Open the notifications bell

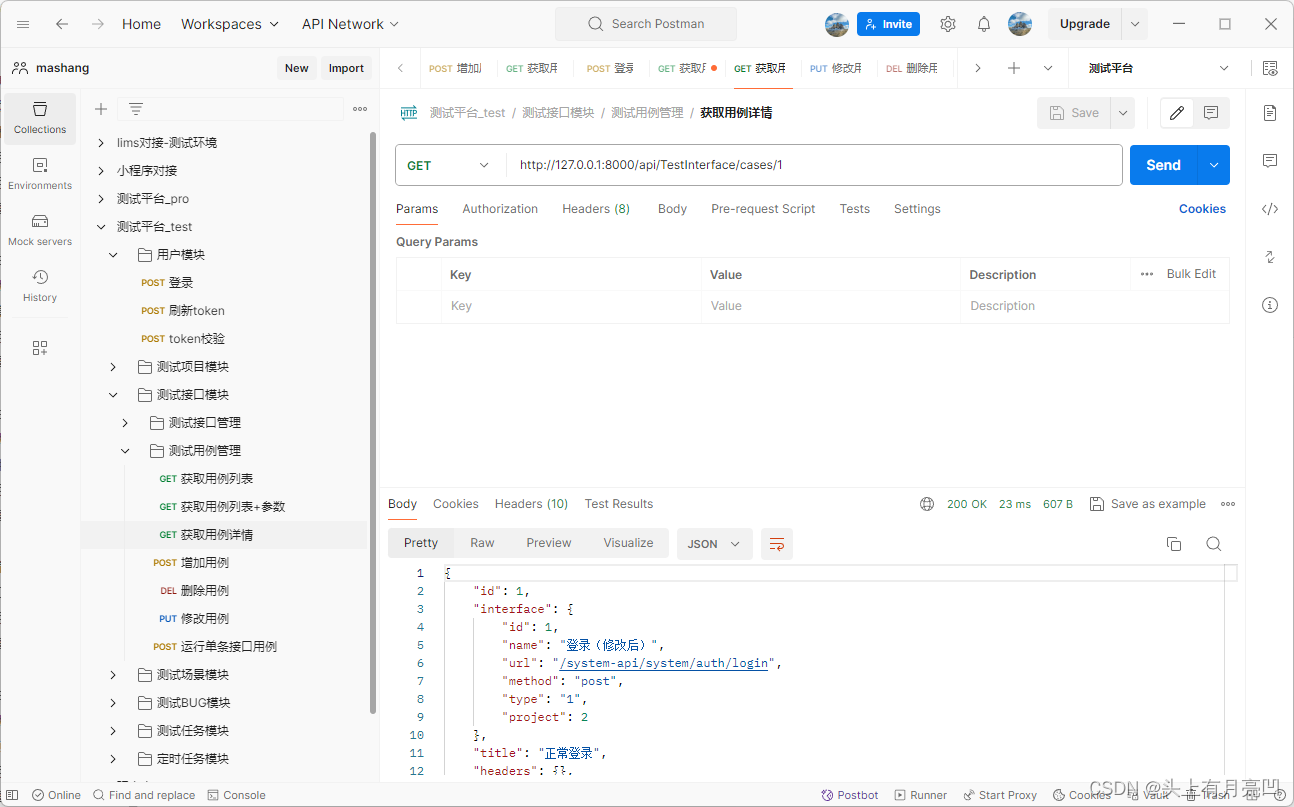(984, 24)
